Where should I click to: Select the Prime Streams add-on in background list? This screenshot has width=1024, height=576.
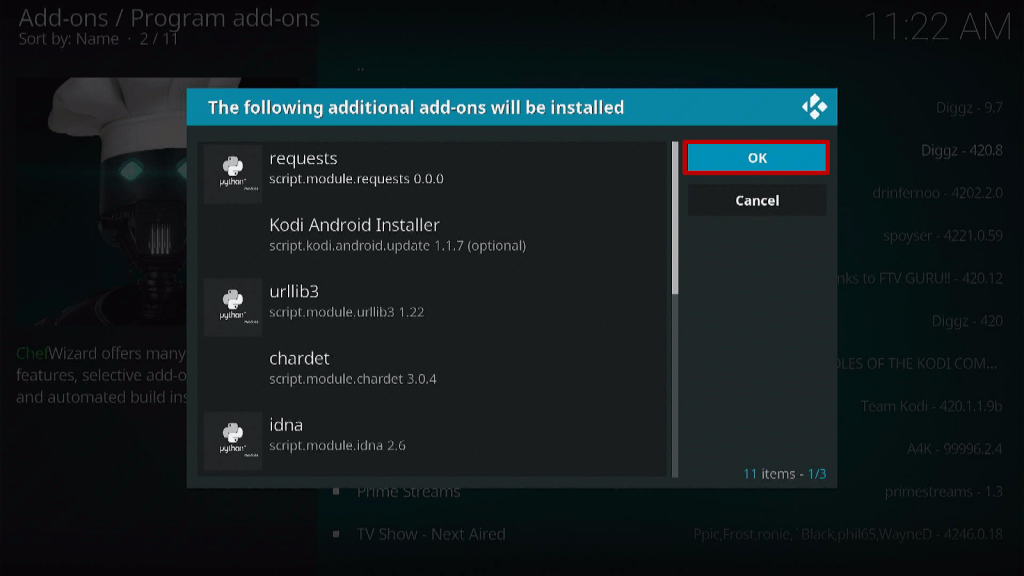pyautogui.click(x=408, y=492)
